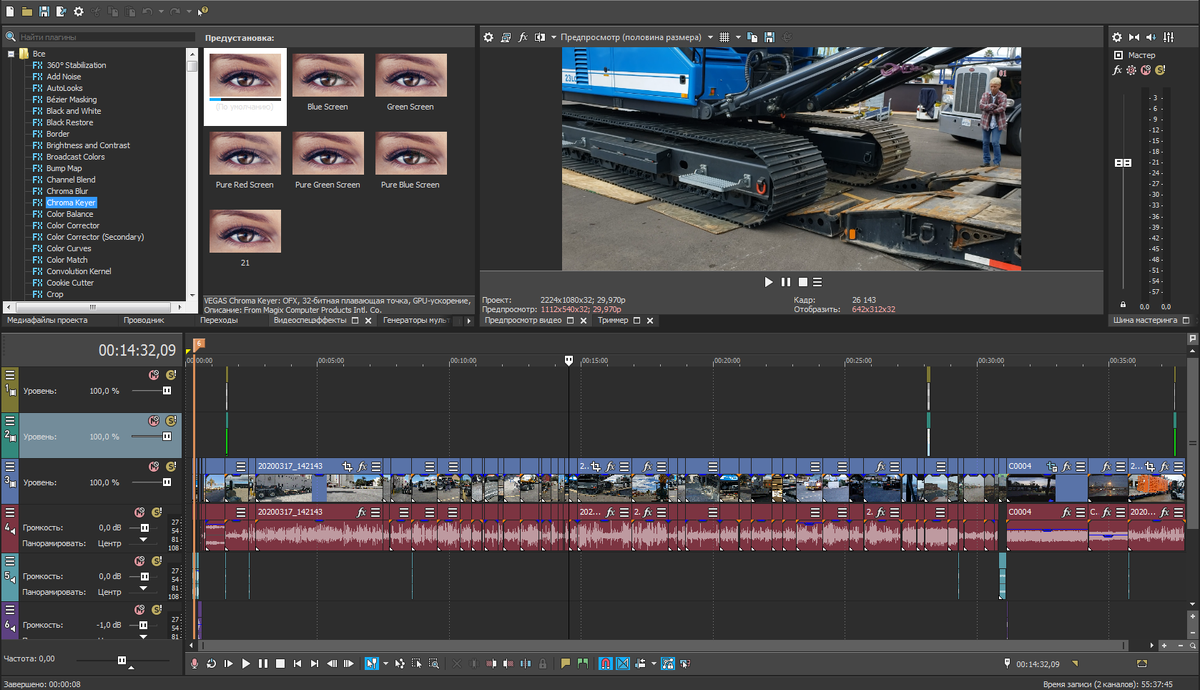Select the 'Color Curves' effect in plugin list
The width and height of the screenshot is (1200, 690).
69,248
